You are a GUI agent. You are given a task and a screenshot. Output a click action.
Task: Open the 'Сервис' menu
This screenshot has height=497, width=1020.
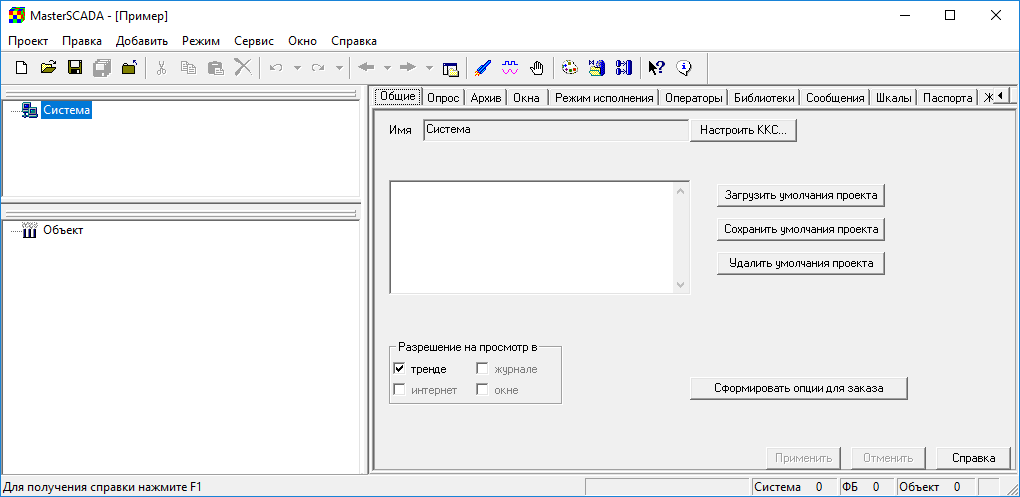click(254, 41)
